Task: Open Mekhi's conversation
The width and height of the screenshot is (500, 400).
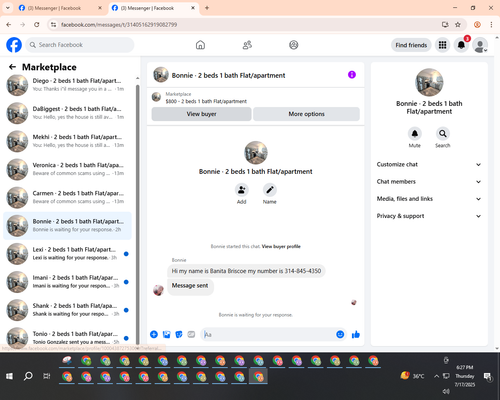Action: coord(67,141)
